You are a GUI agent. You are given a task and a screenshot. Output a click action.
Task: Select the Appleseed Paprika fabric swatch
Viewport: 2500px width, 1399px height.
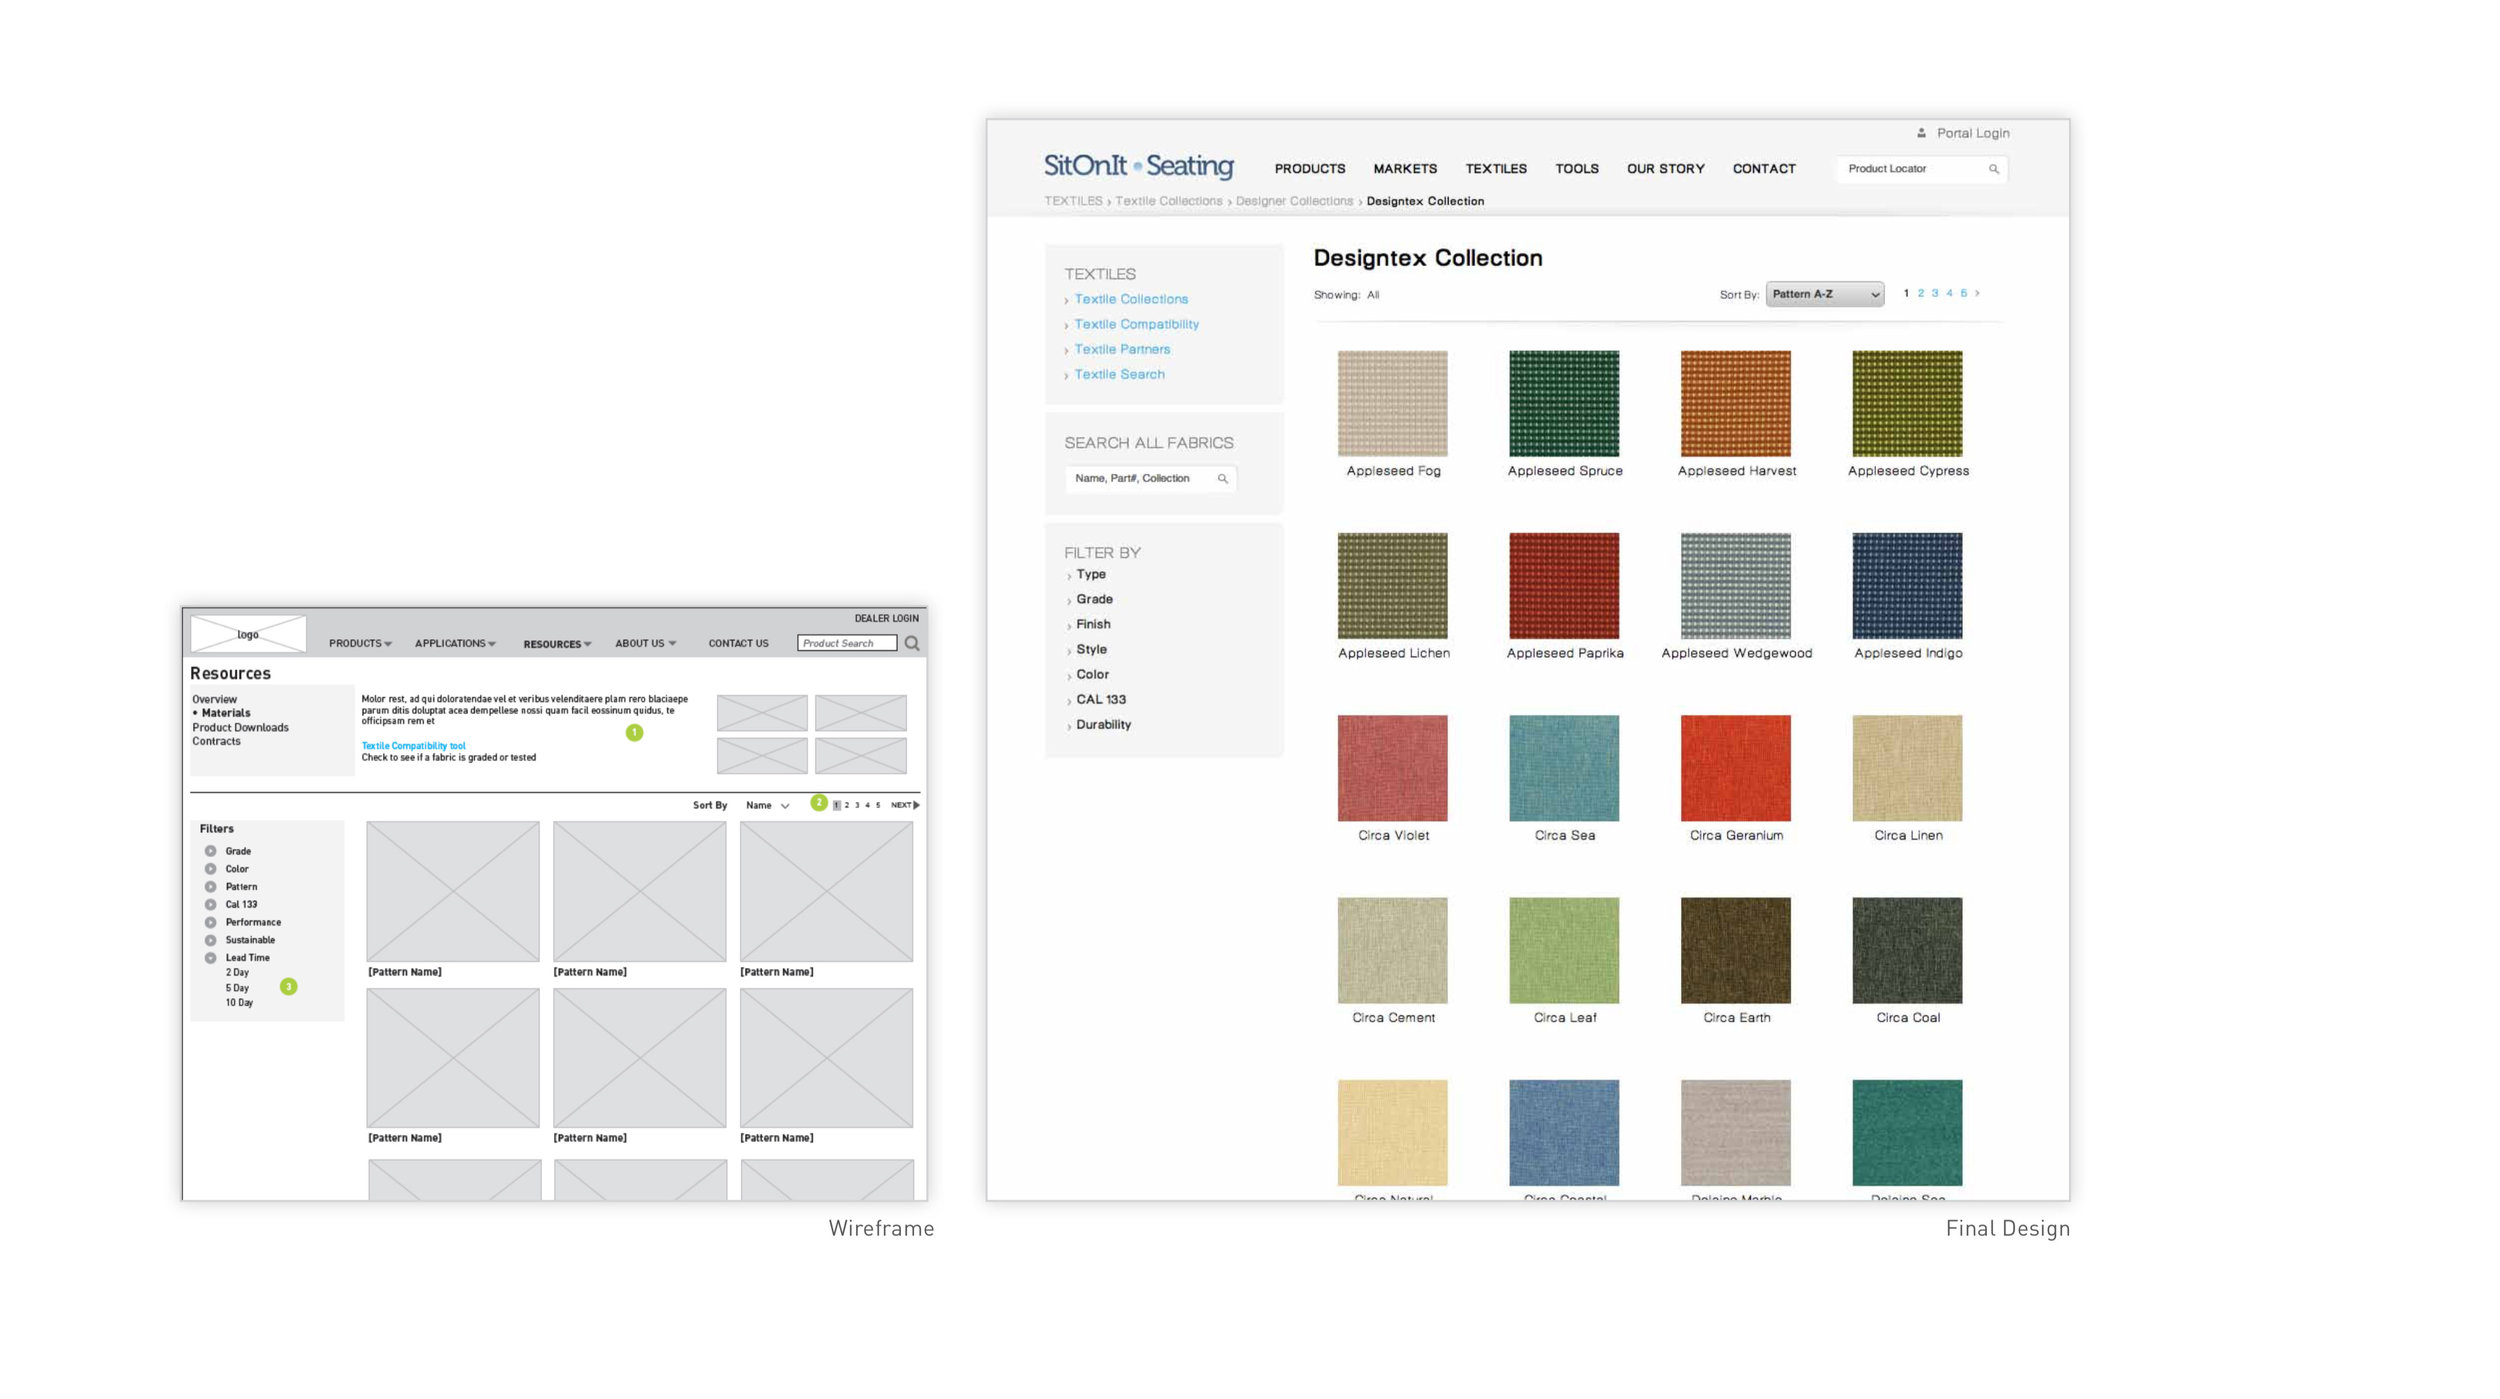click(x=1564, y=586)
